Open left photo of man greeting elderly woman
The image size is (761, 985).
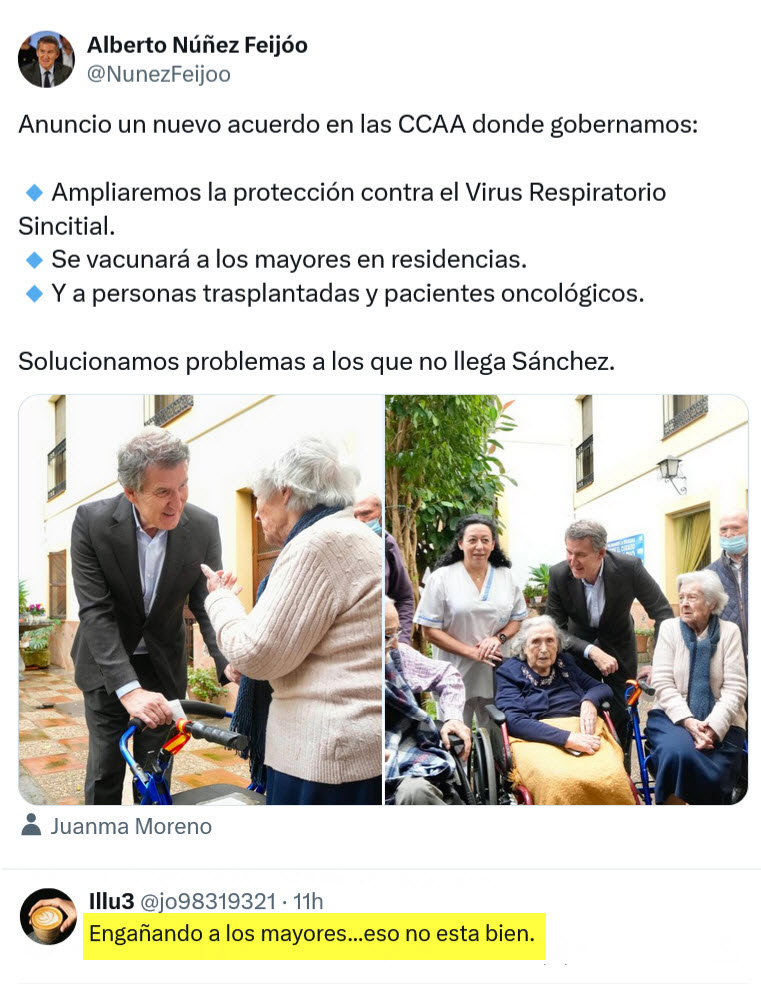(x=200, y=599)
